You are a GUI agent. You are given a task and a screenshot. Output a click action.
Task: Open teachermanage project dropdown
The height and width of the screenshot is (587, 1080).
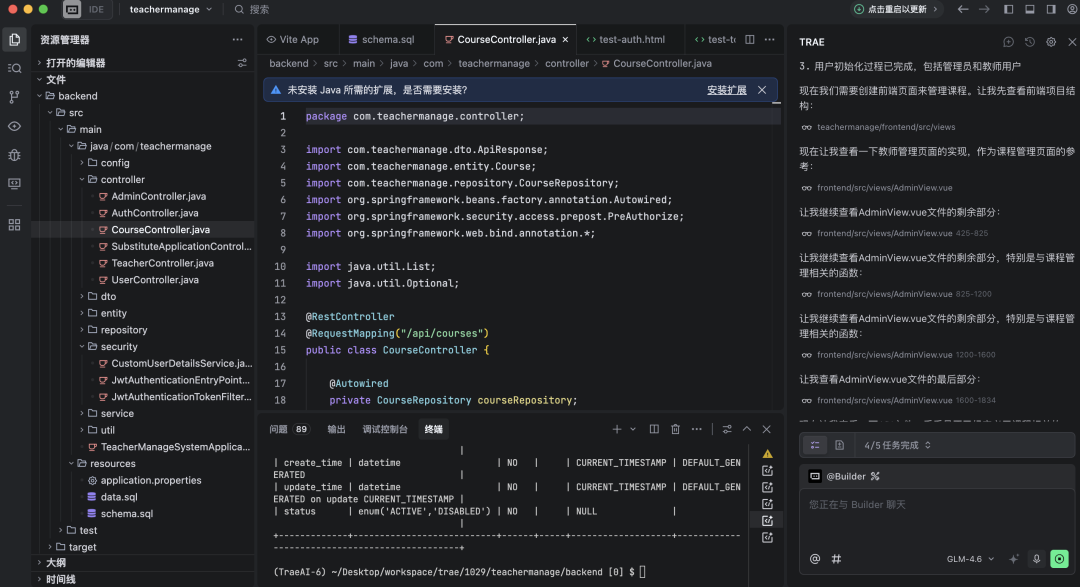171,10
